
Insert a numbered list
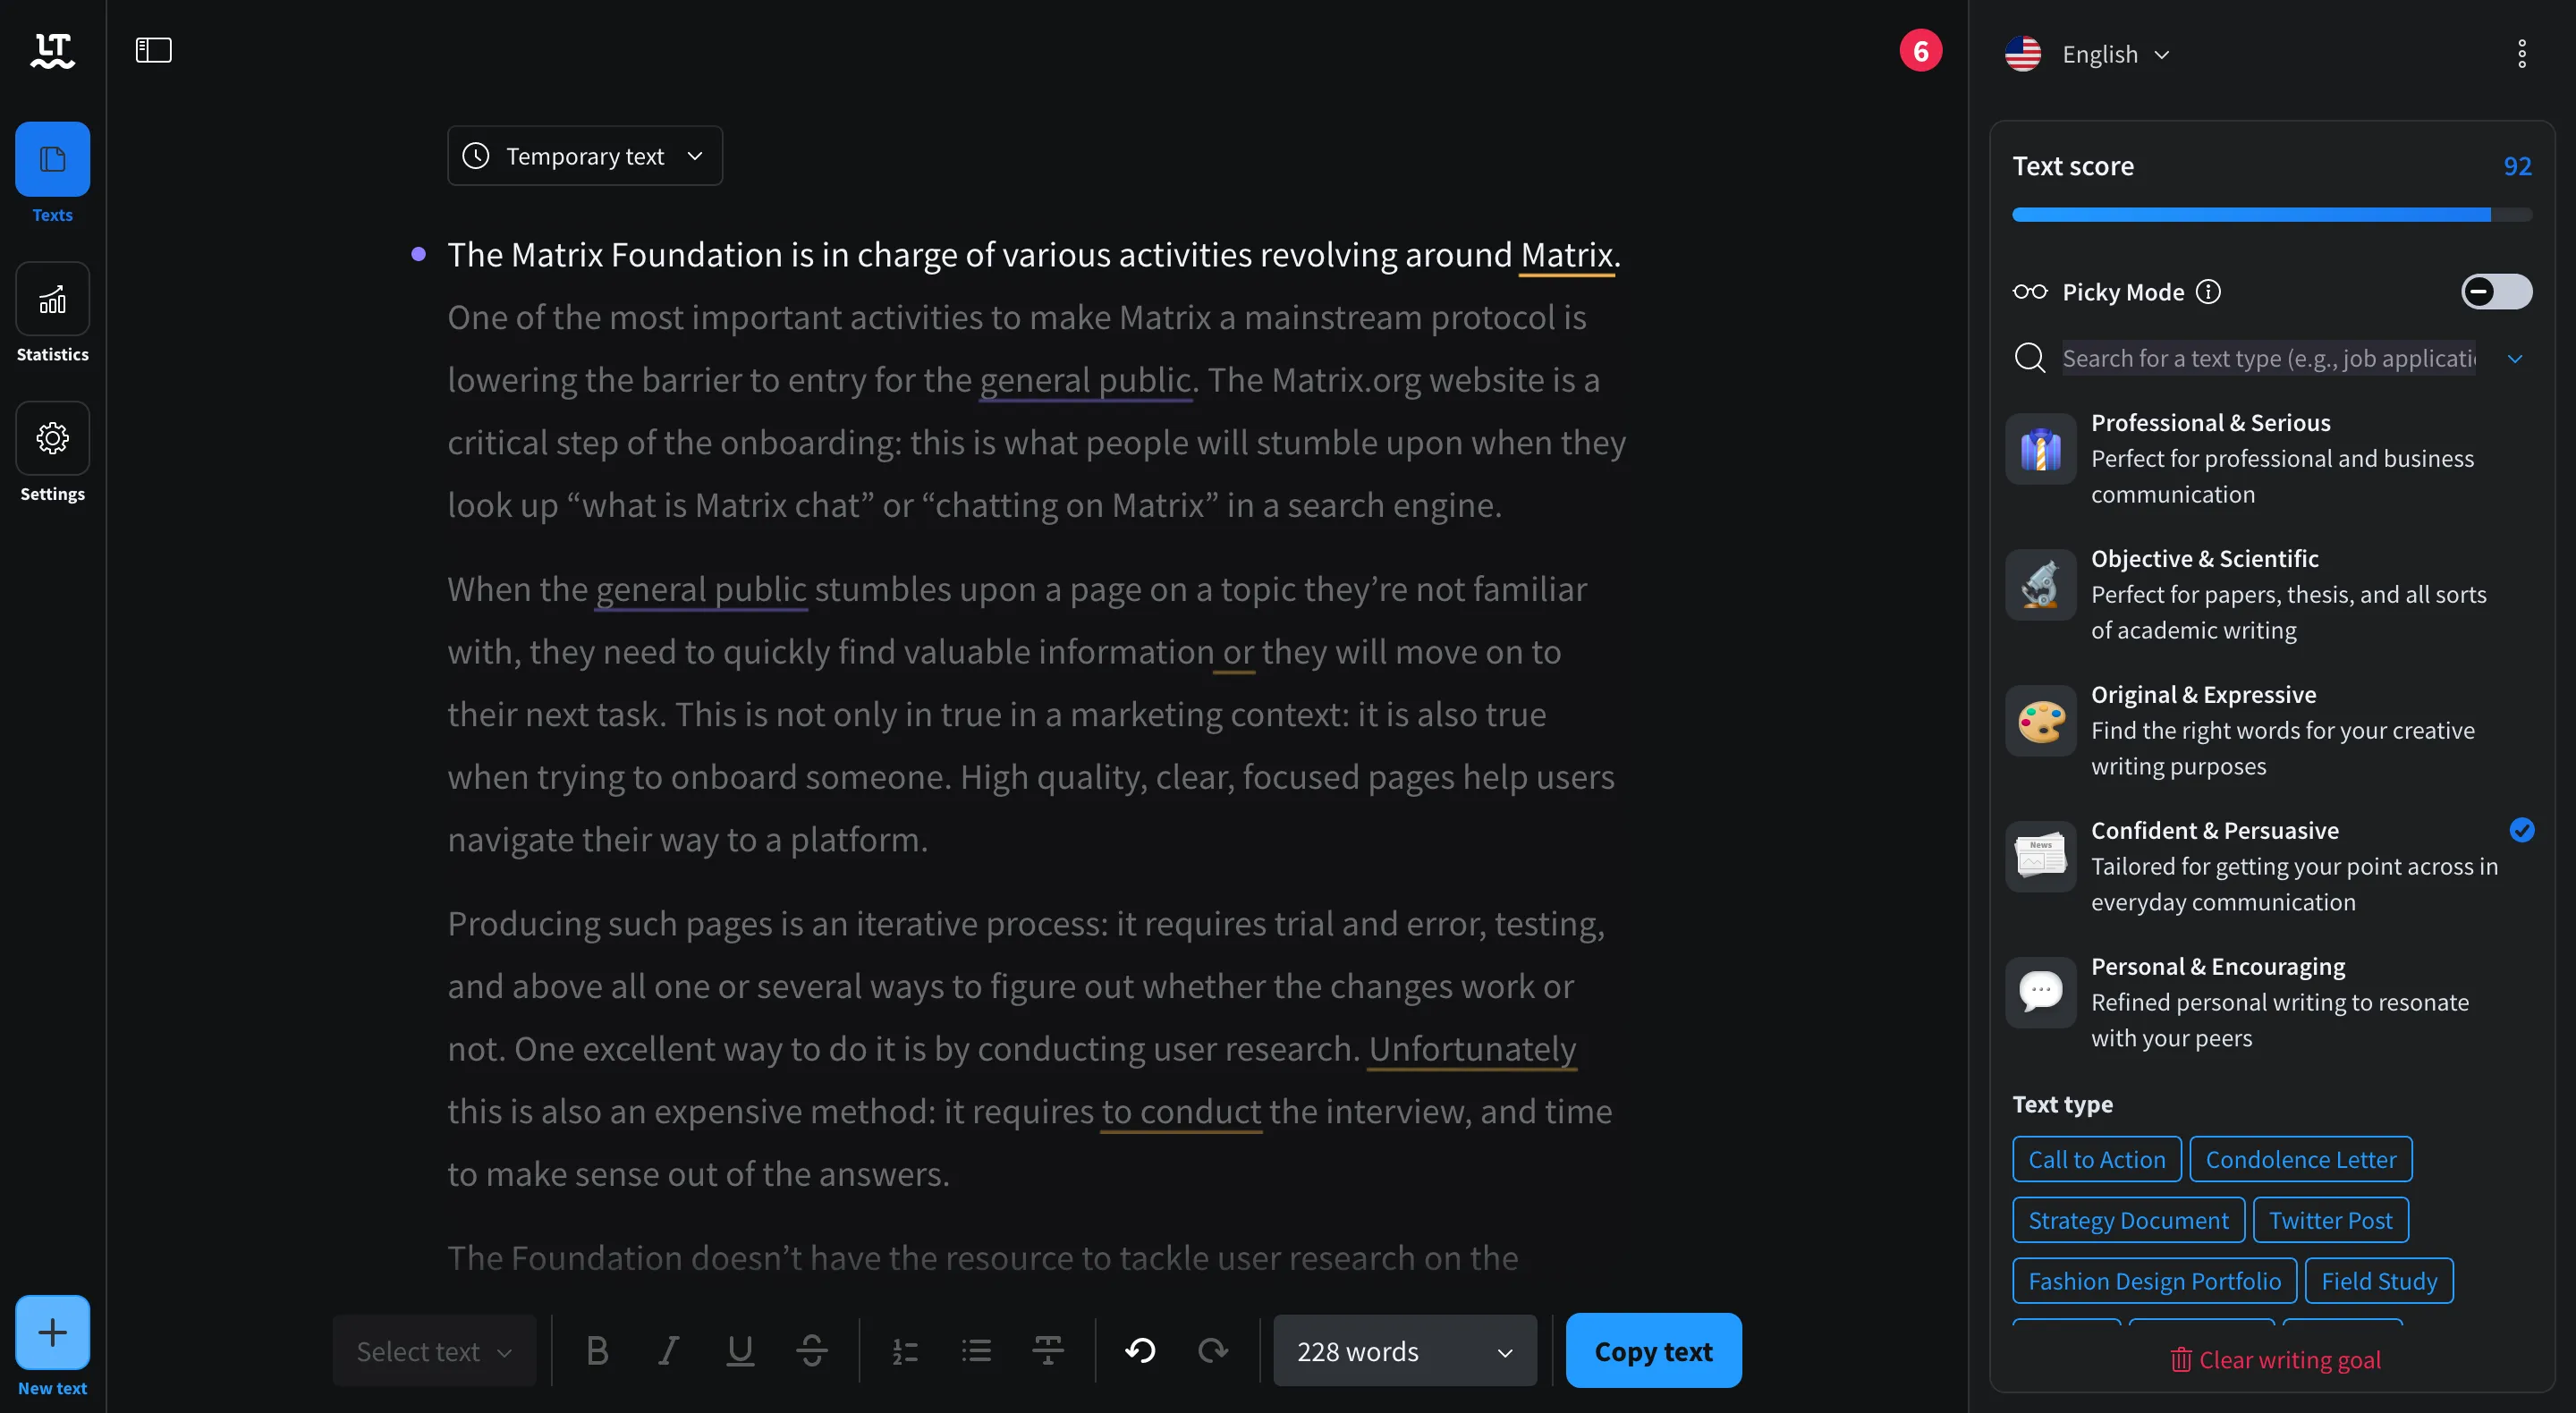pyautogui.click(x=905, y=1349)
